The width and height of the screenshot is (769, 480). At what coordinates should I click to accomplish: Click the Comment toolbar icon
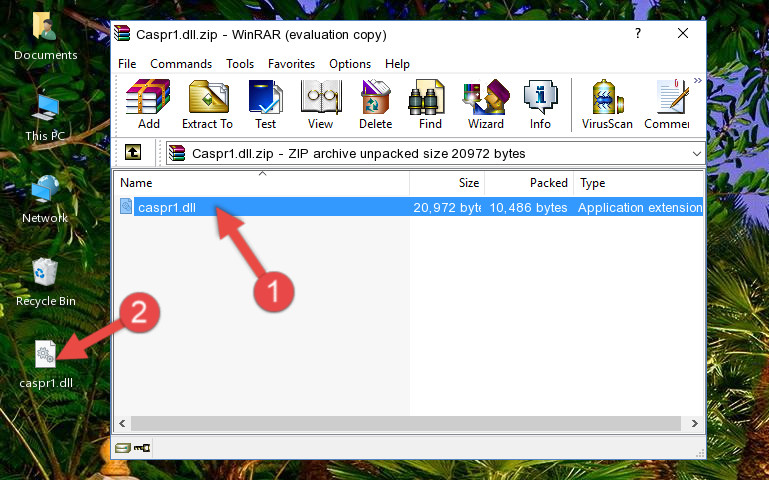[x=667, y=104]
